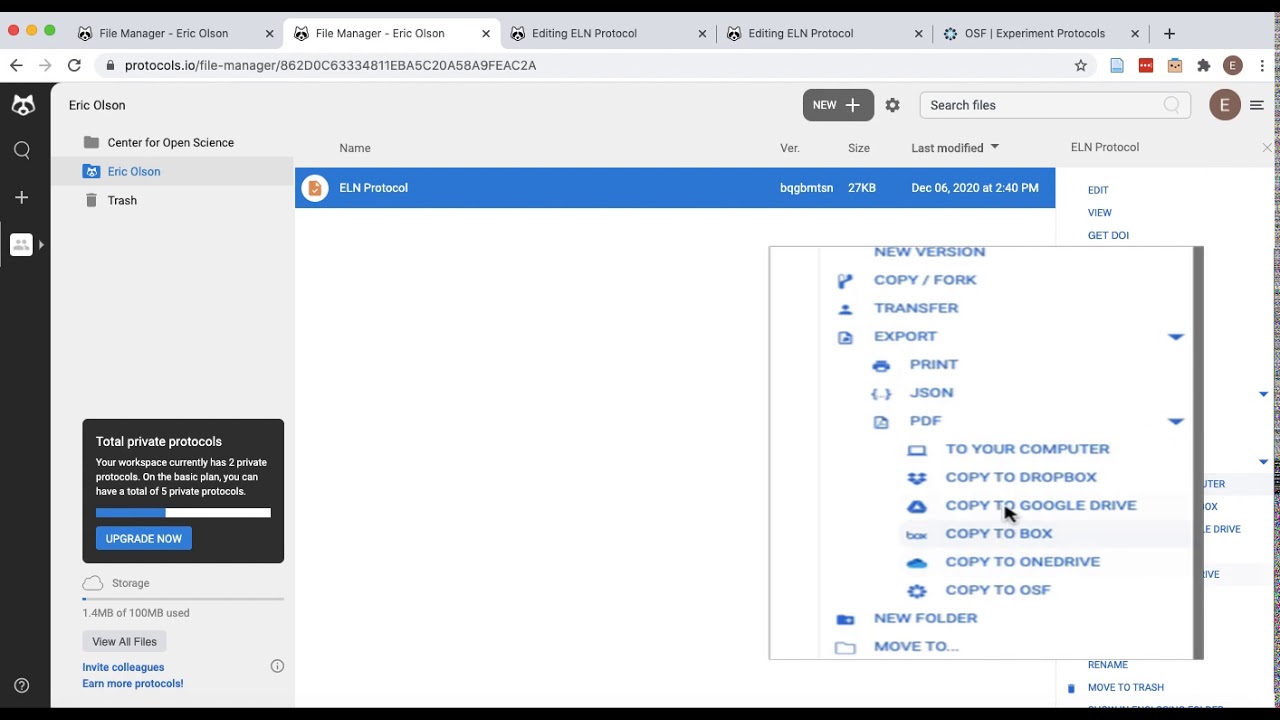Image resolution: width=1280 pixels, height=720 pixels.
Task: Click the OSF gear icon in magnified menu
Action: pos(917,591)
